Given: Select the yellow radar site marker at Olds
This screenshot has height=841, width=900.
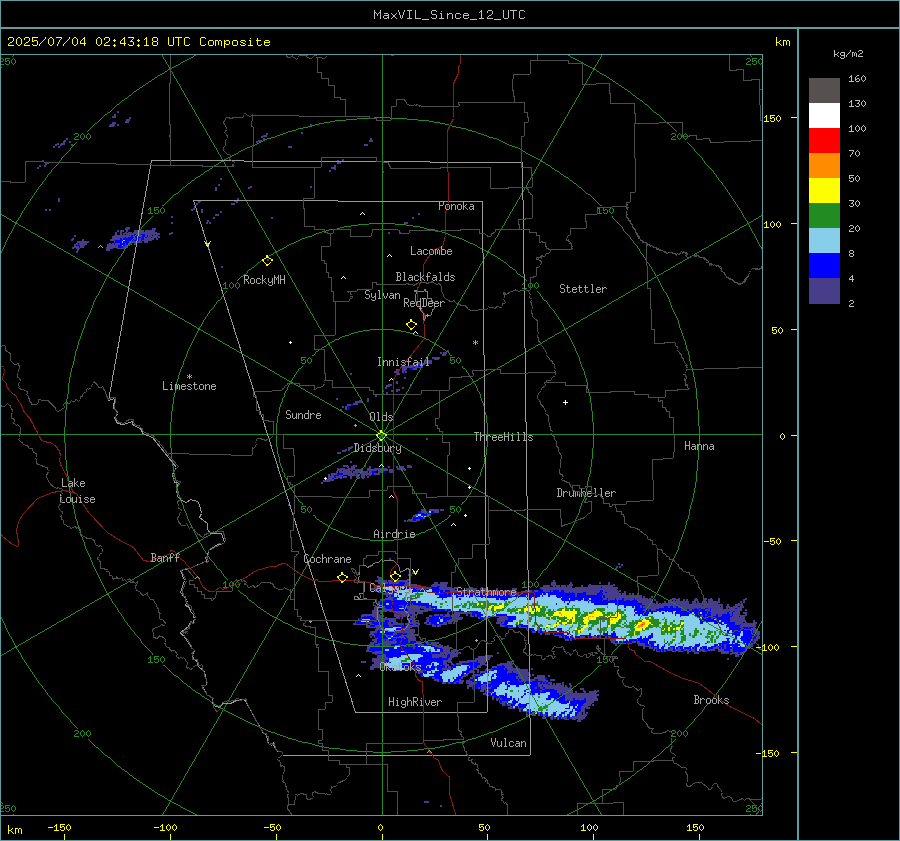Looking at the screenshot, I should click(381, 436).
